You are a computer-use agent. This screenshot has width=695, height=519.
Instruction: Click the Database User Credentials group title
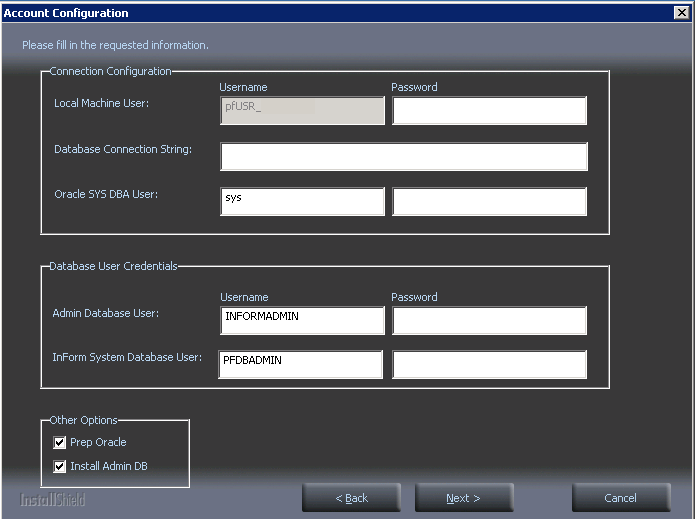(113, 266)
